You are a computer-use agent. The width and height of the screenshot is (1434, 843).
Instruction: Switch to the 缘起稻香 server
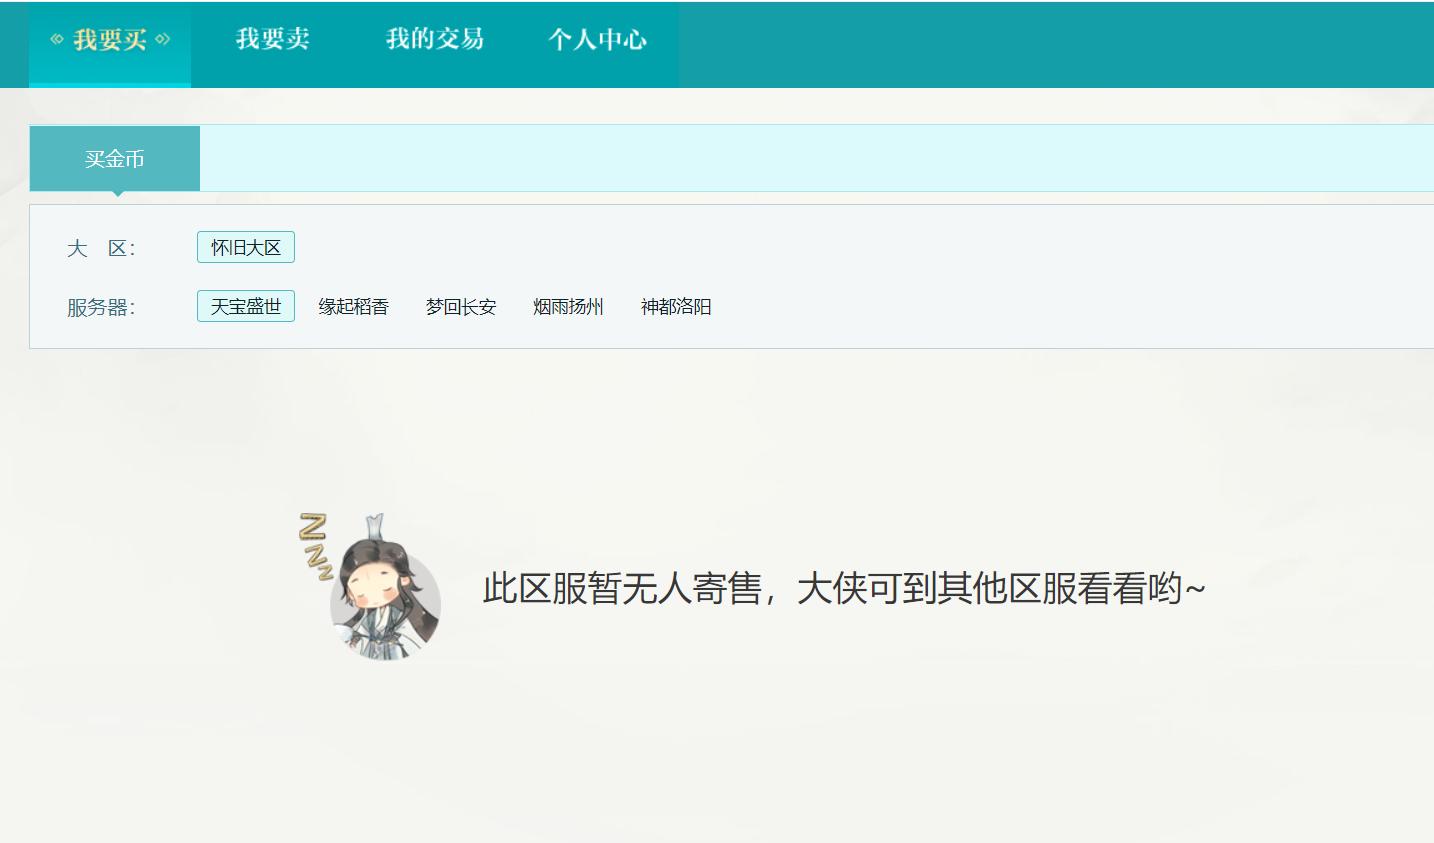[353, 307]
